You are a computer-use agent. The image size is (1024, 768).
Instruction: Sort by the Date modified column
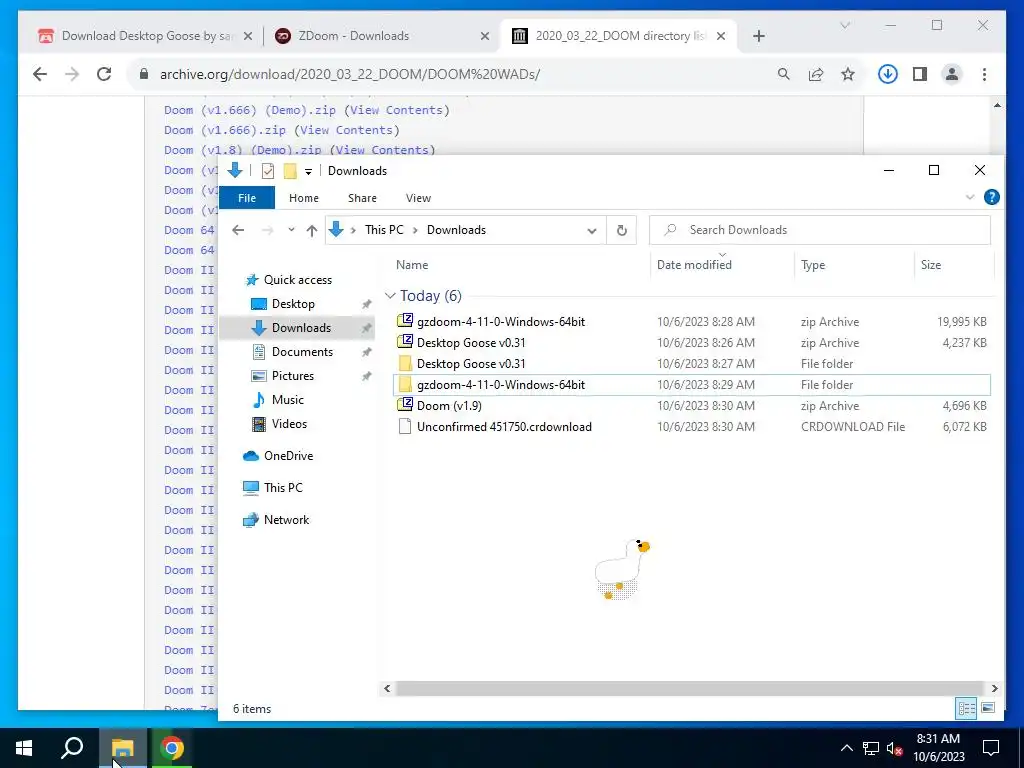pyautogui.click(x=694, y=264)
